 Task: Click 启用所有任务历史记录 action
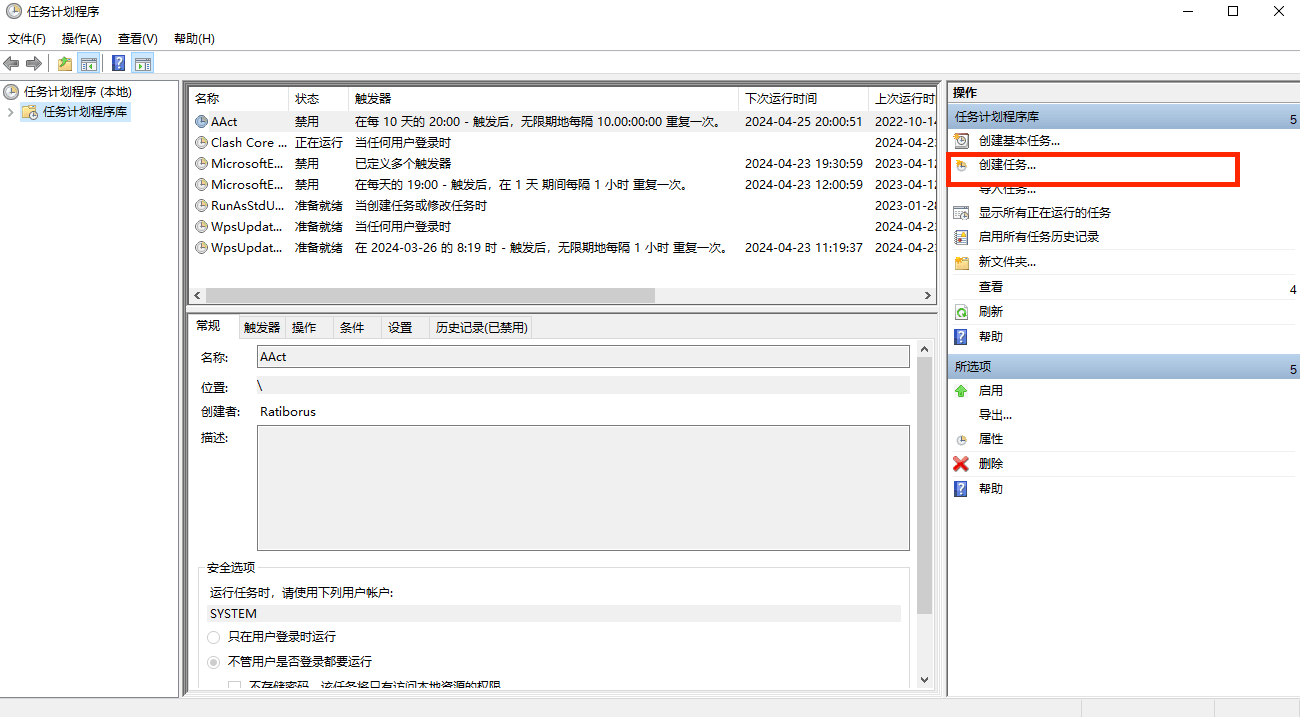pyautogui.click(x=1038, y=237)
